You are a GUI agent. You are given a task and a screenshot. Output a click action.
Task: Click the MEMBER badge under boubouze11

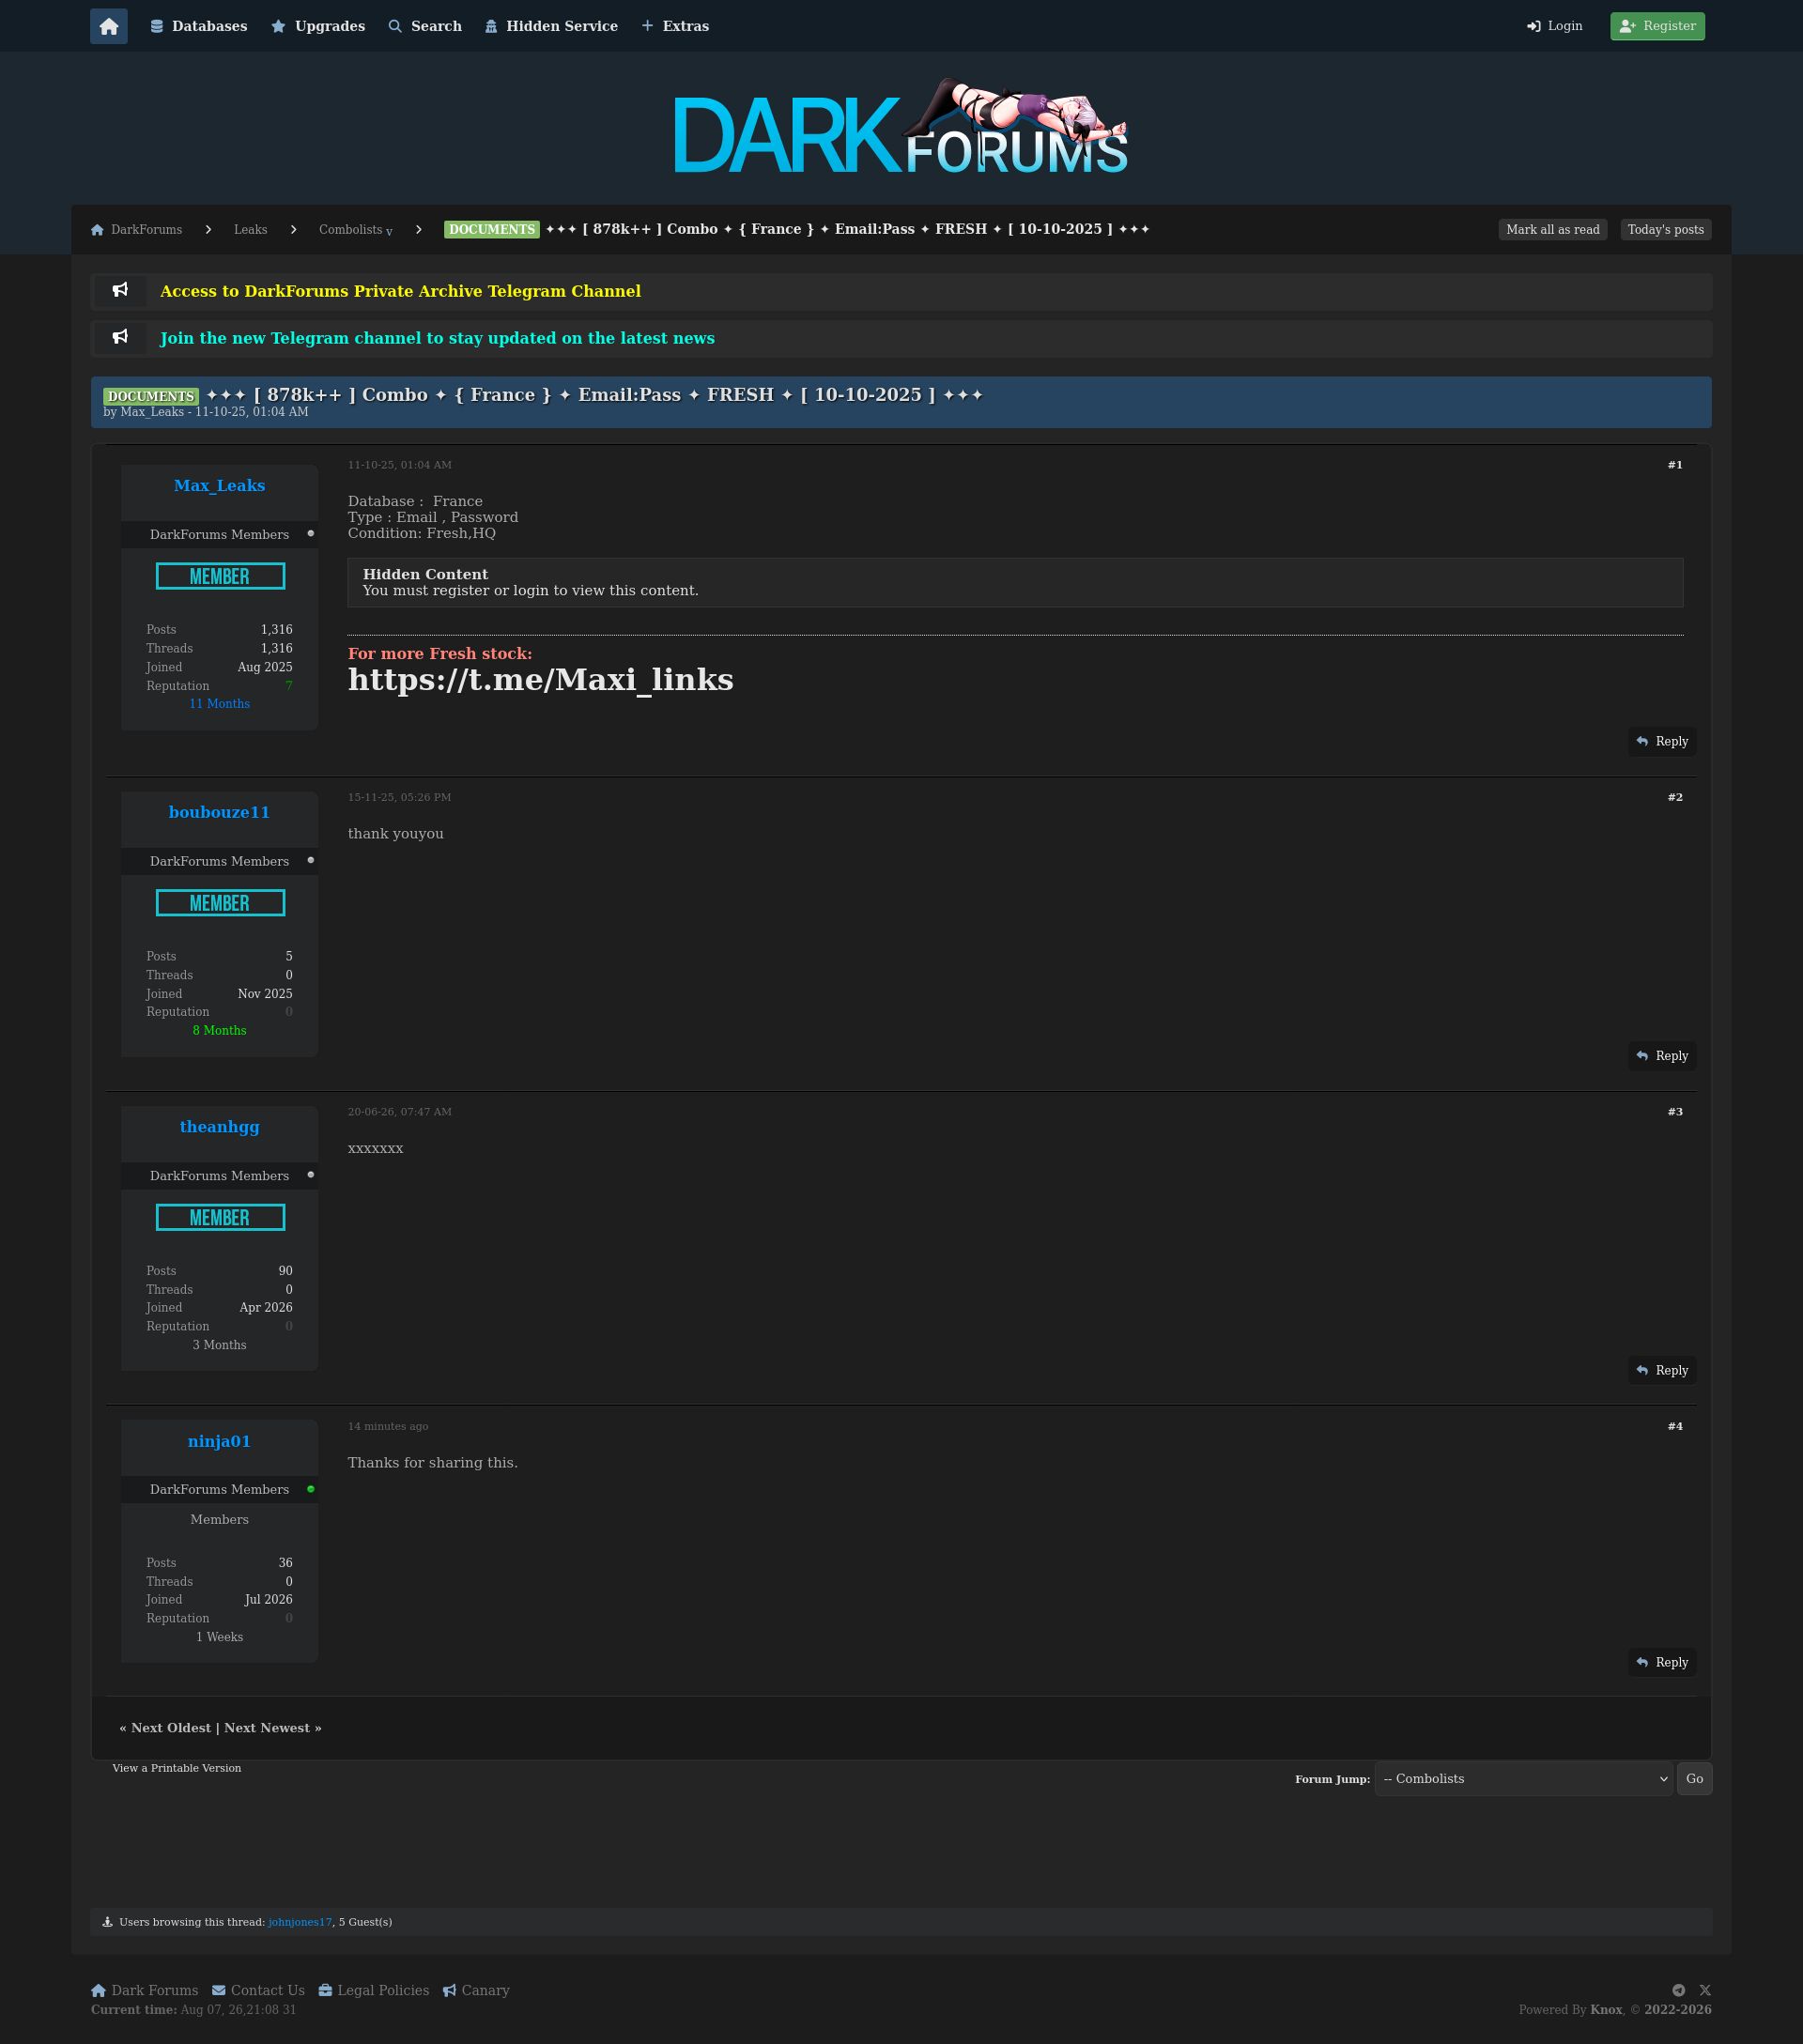220,903
